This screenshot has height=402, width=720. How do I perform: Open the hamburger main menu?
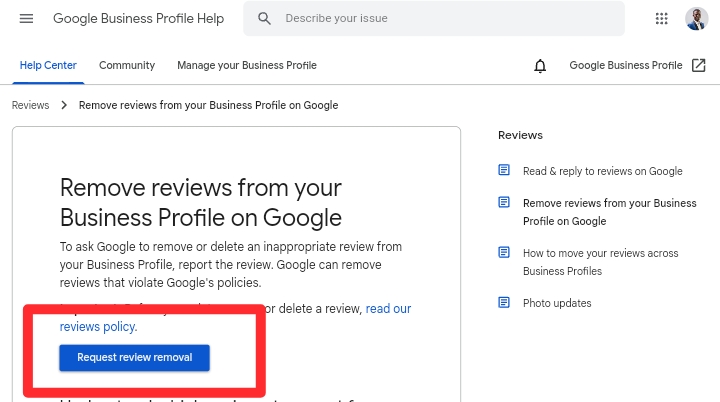tap(26, 18)
